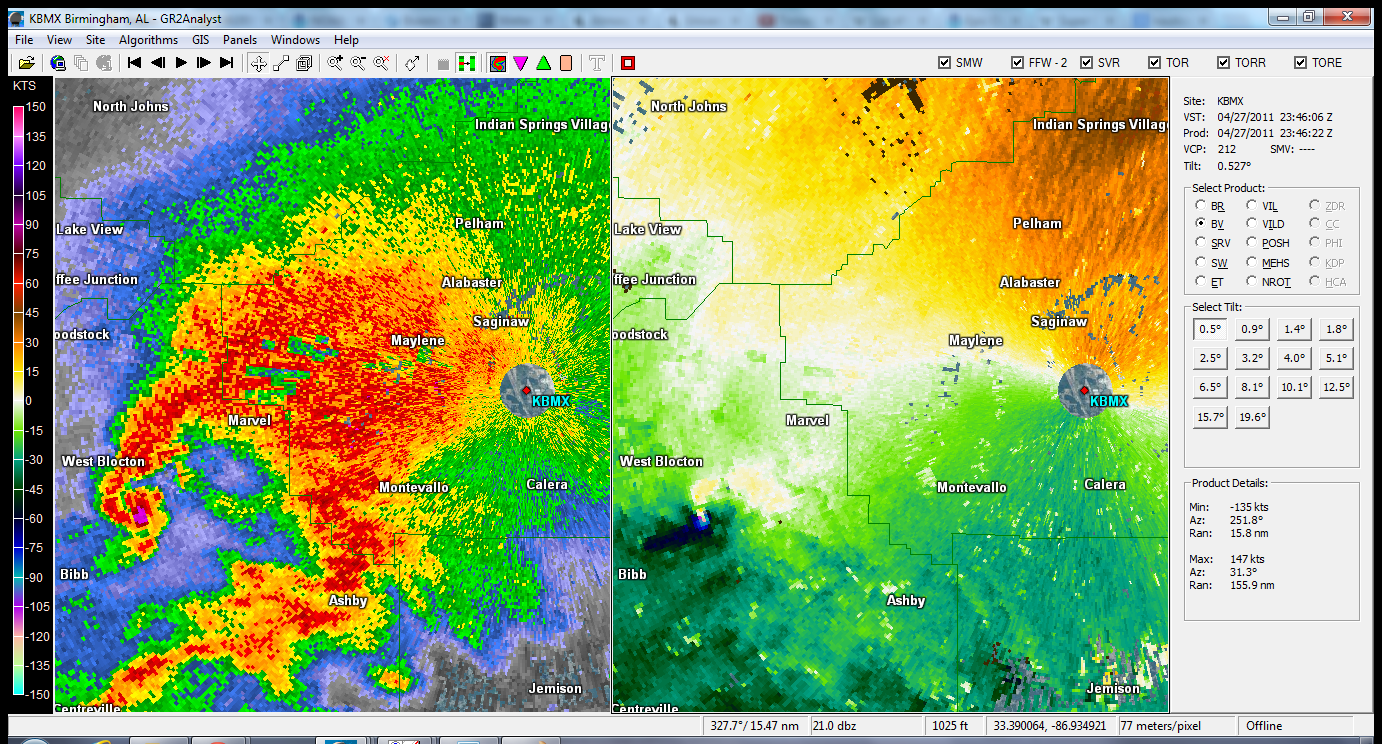Select the POSH product radio button

(1251, 242)
